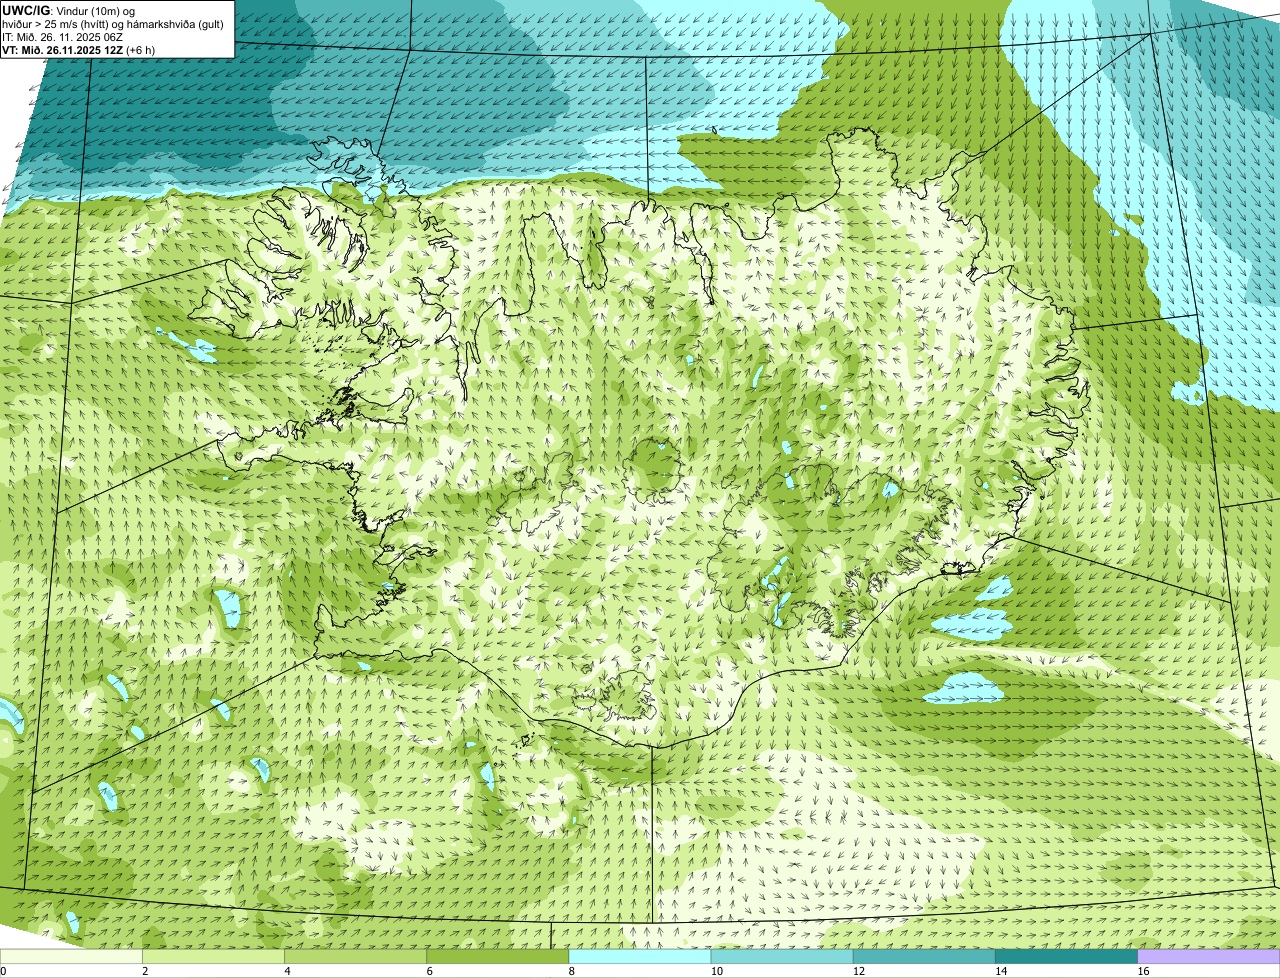The image size is (1280, 978).
Task: Click the 'UWC/IG: Vindur (10m) og' title line
Action: [x=68, y=11]
